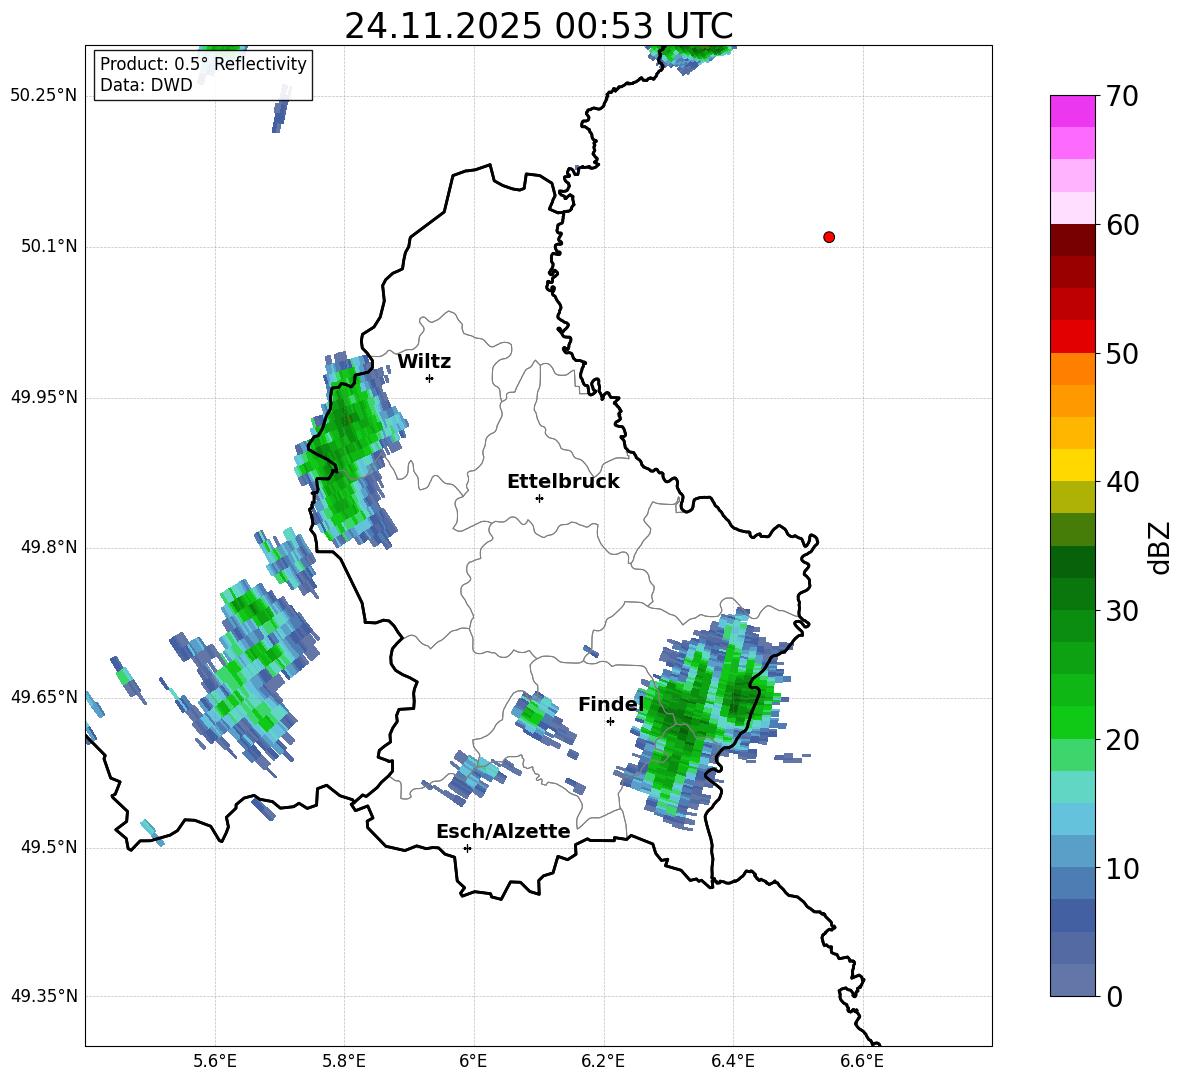Click the rain echo west of Wiltz
The image size is (1184, 1081).
pyautogui.click(x=349, y=449)
